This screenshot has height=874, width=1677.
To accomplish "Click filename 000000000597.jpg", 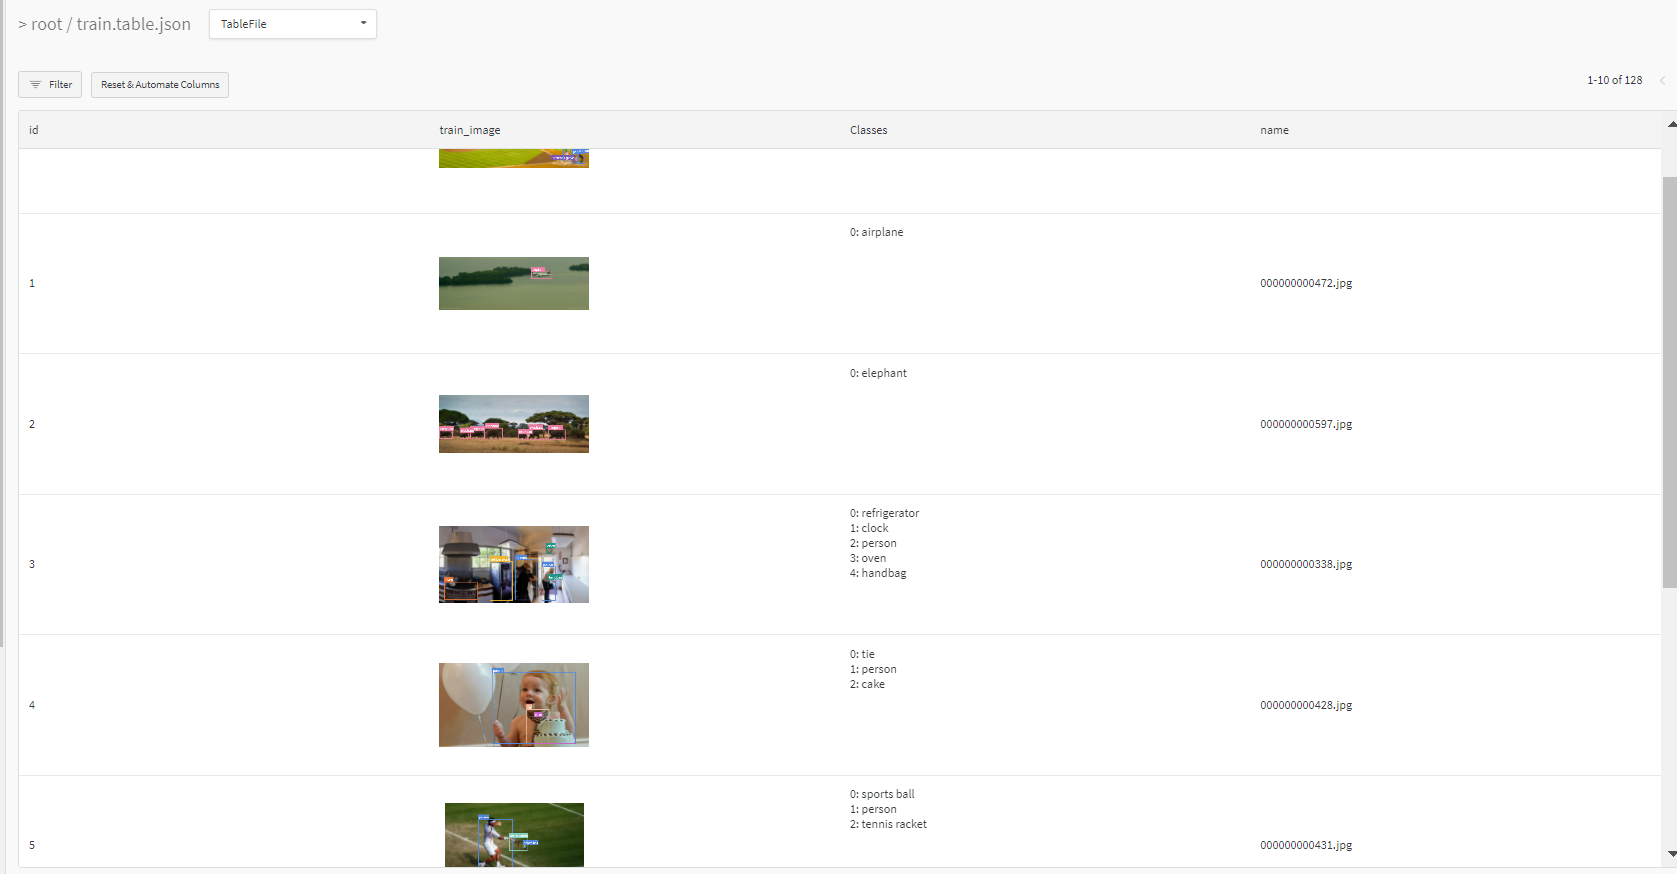I will pos(1306,424).
